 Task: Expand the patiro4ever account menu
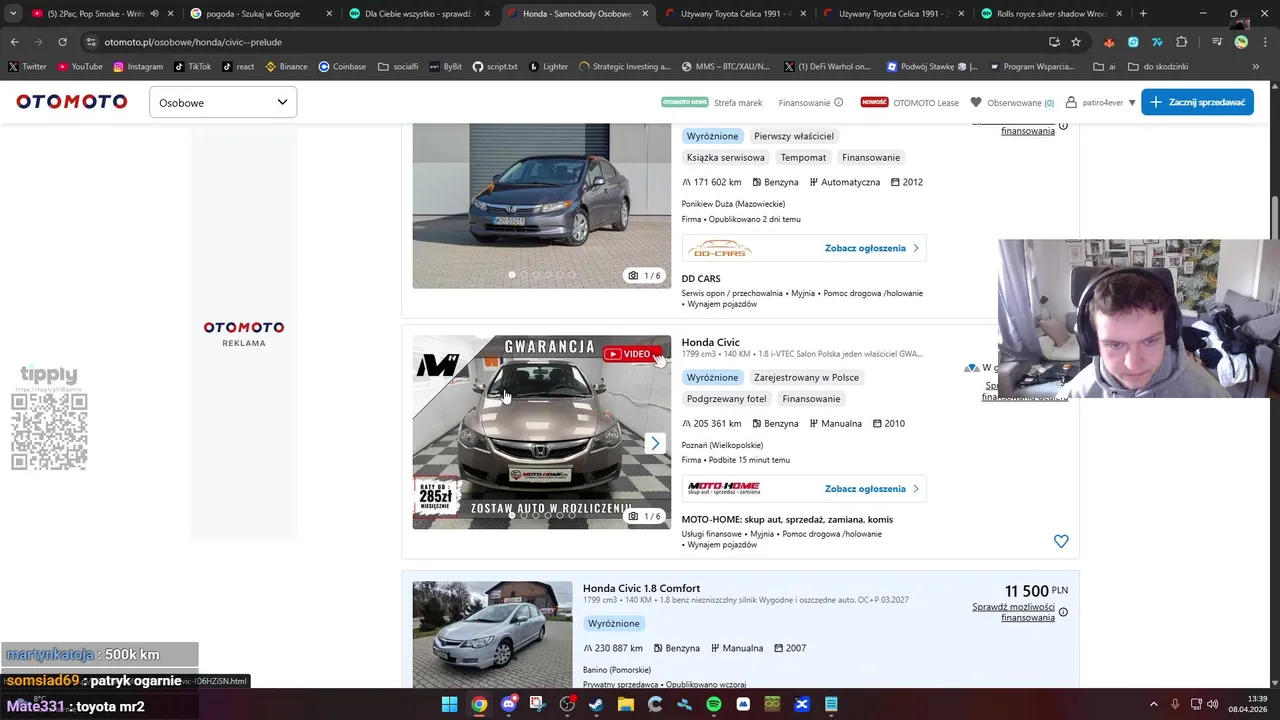click(1101, 102)
